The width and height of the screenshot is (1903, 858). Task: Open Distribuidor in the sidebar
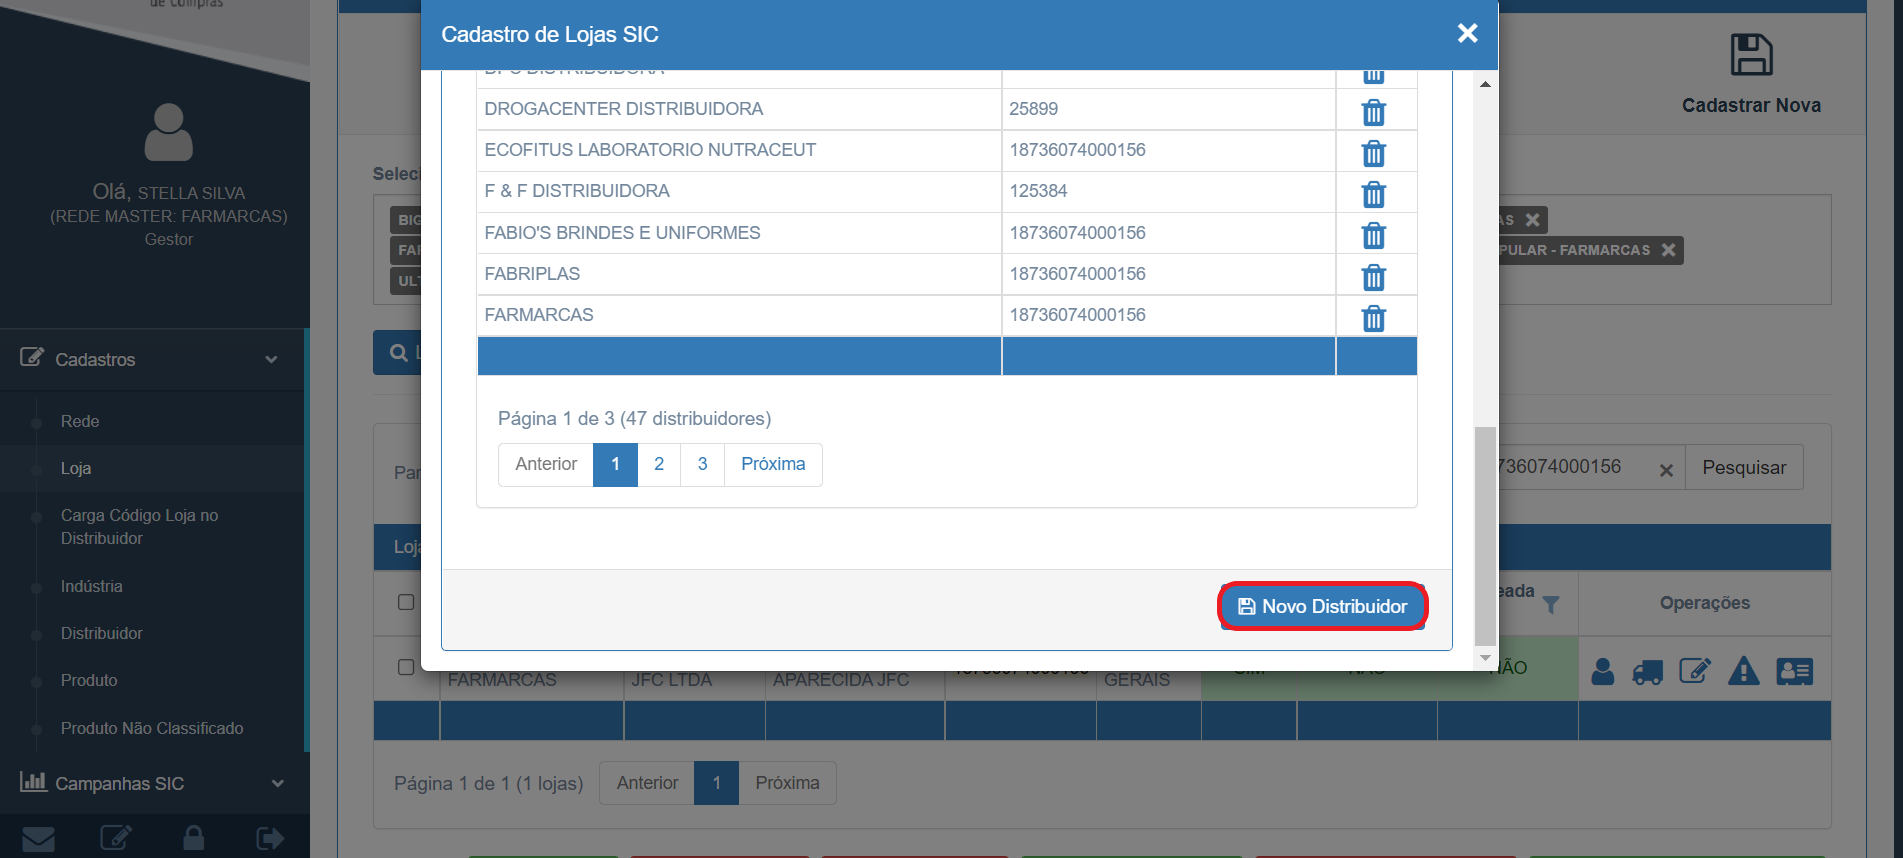101,633
